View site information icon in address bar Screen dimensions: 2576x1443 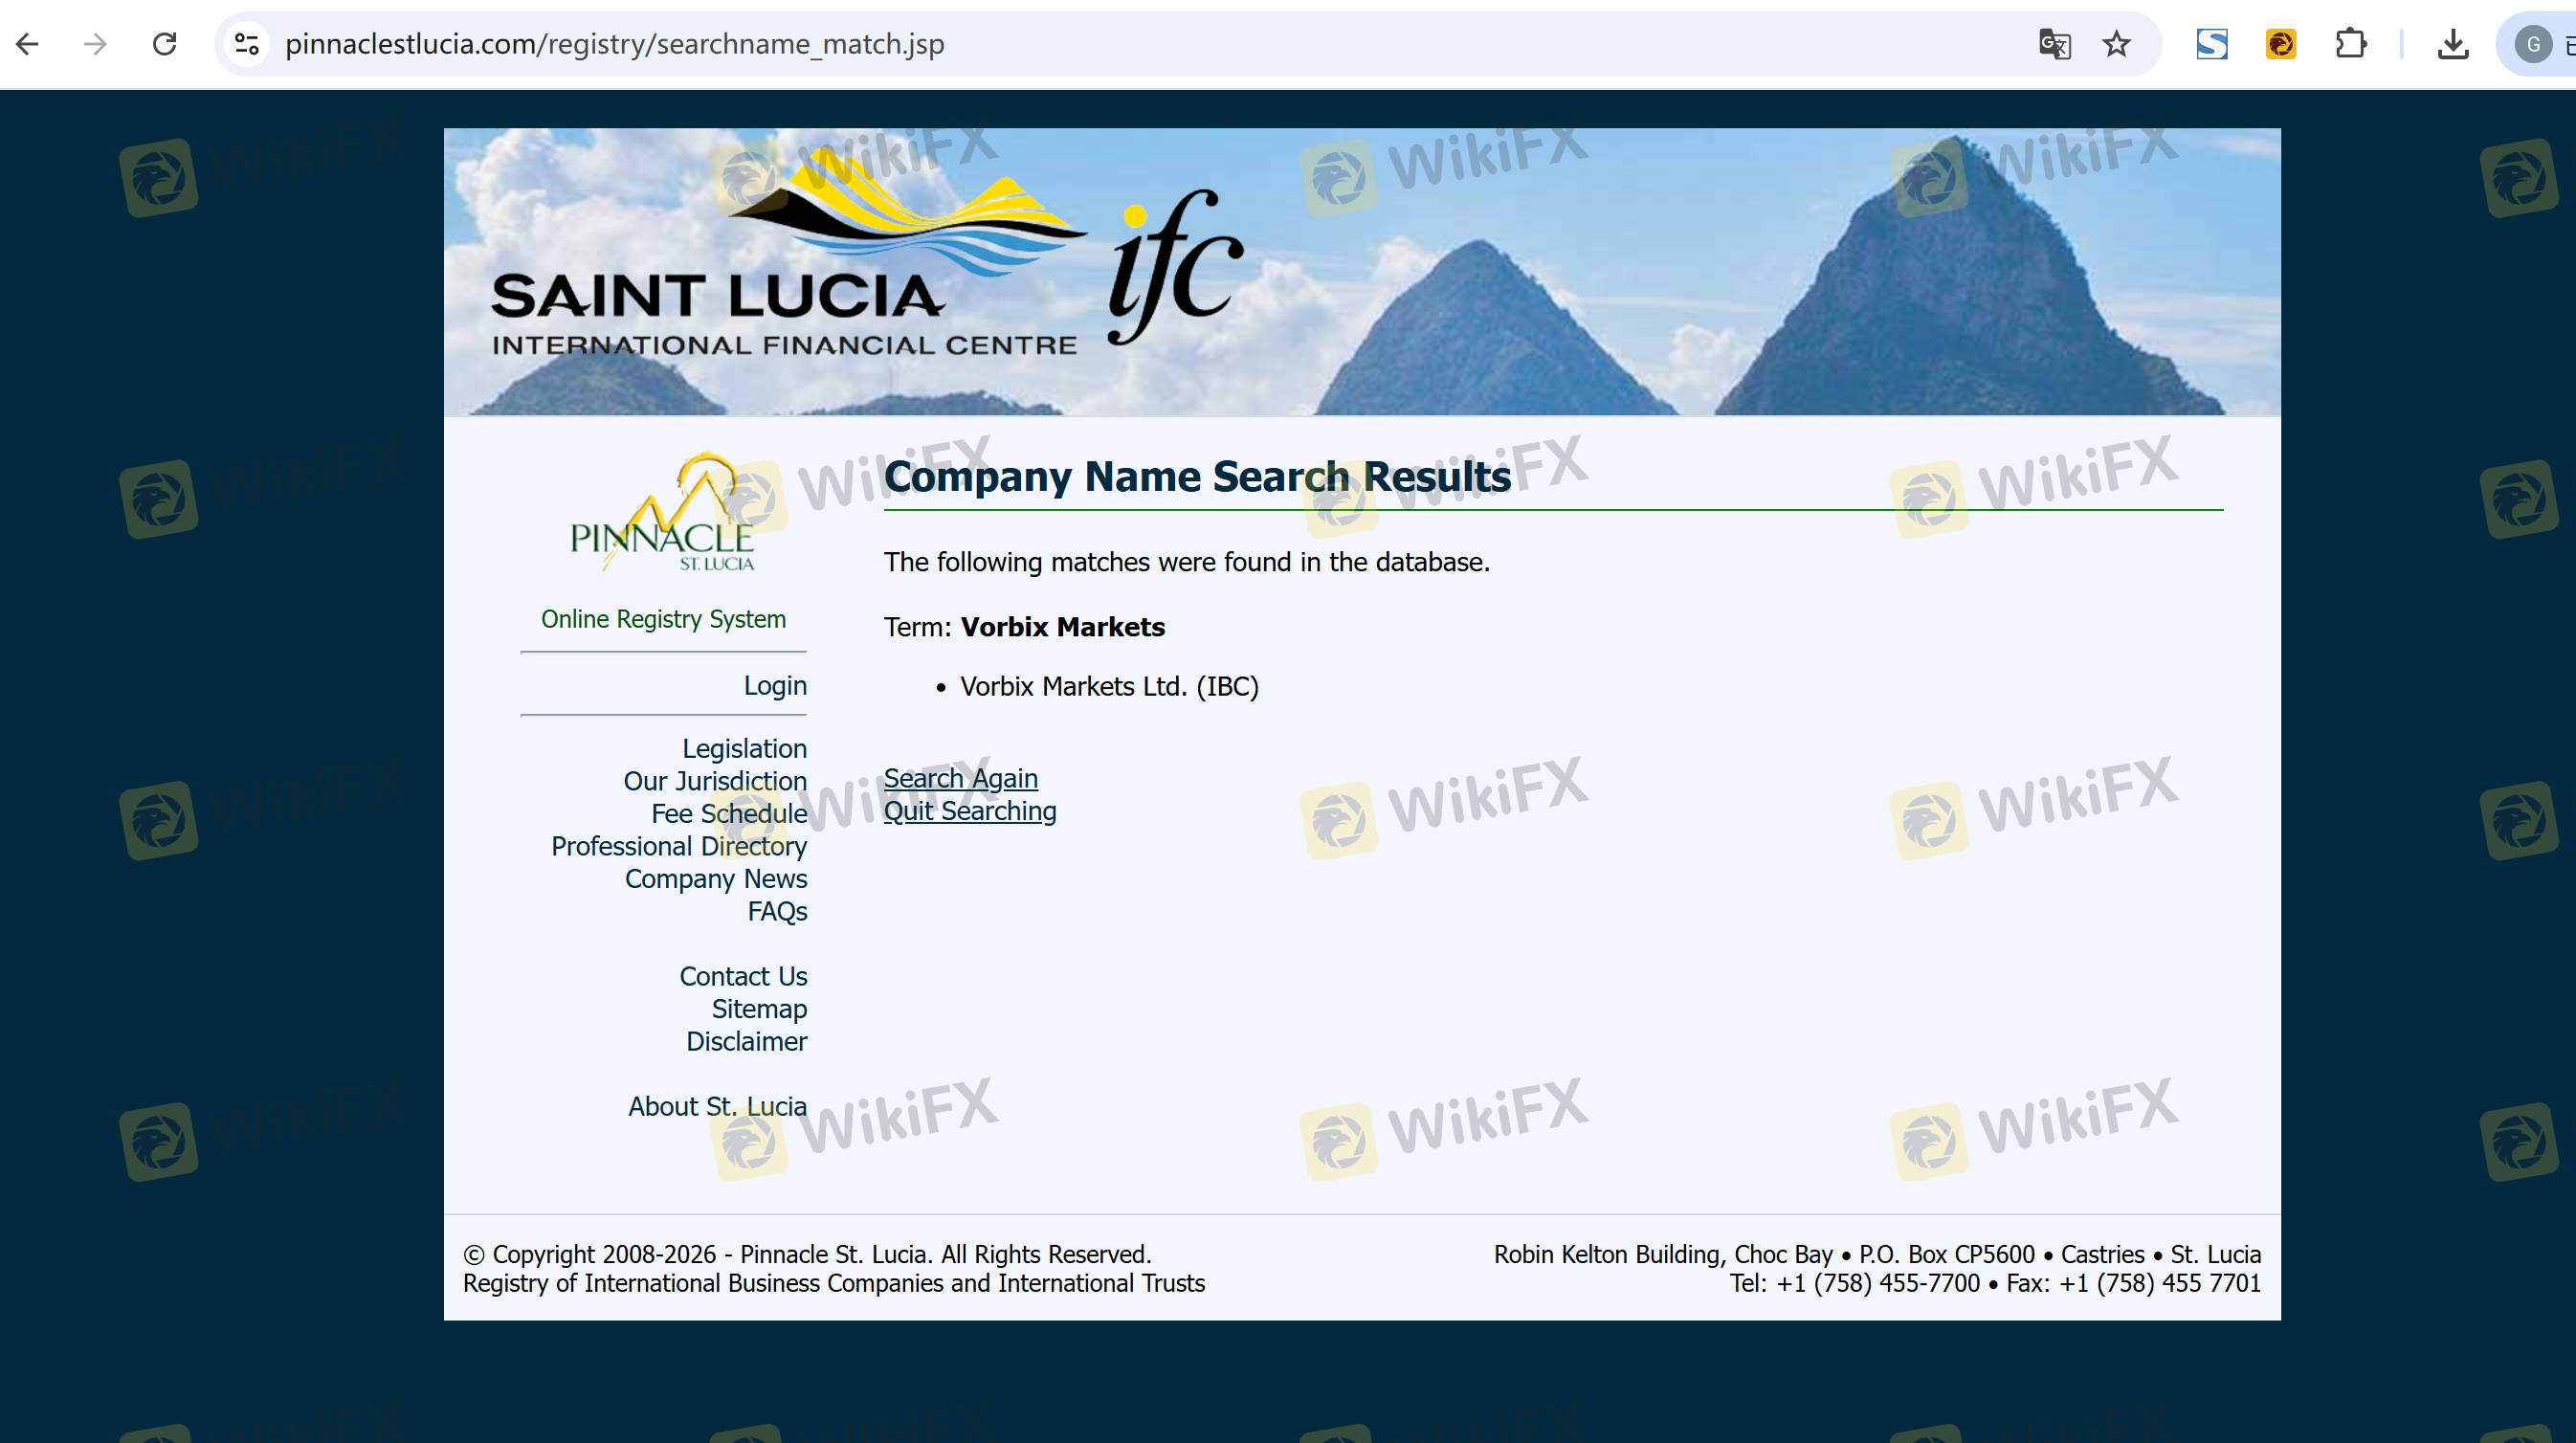[247, 44]
